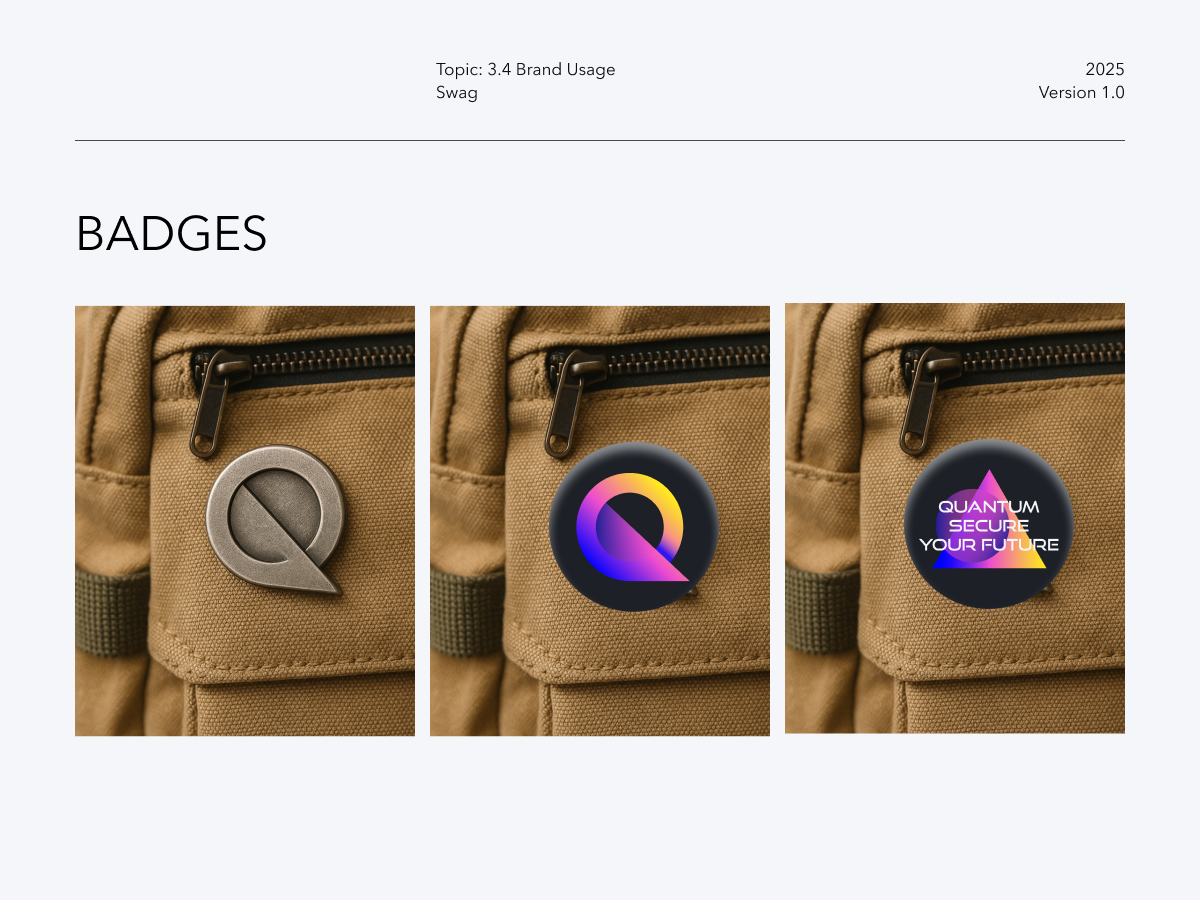Click the SECURE word on the badge

[x=988, y=526]
